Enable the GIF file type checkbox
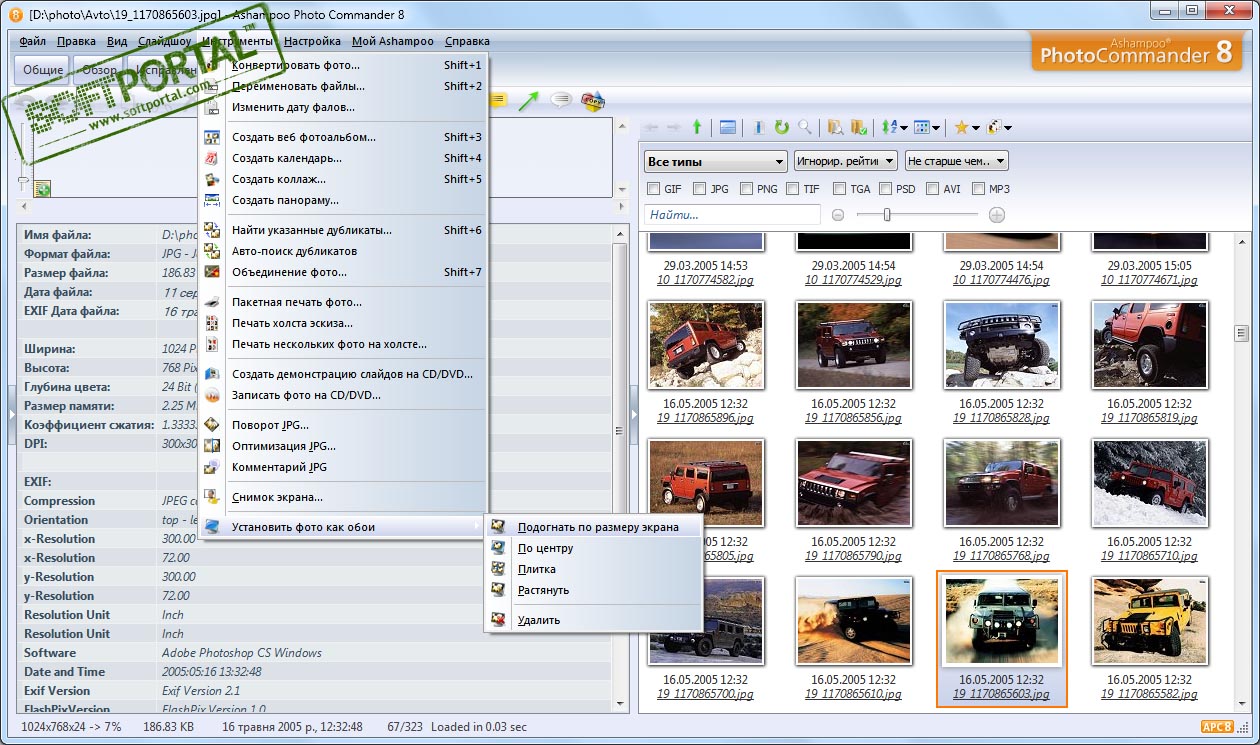 (654, 188)
